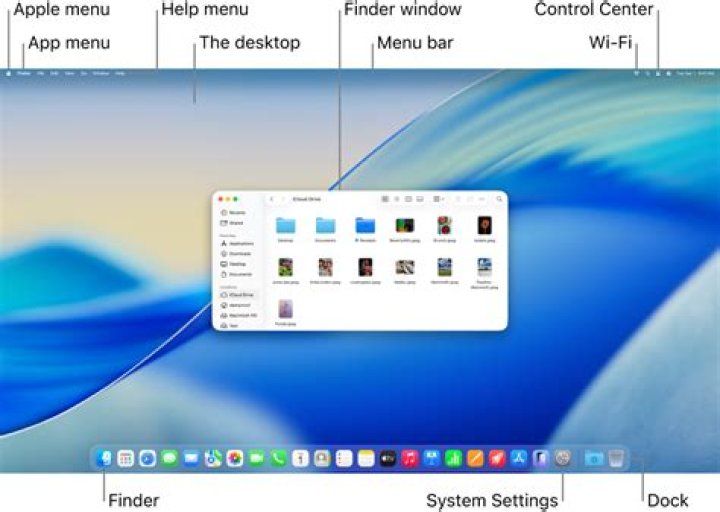Select Applications in Finder sidebar

[x=237, y=243]
